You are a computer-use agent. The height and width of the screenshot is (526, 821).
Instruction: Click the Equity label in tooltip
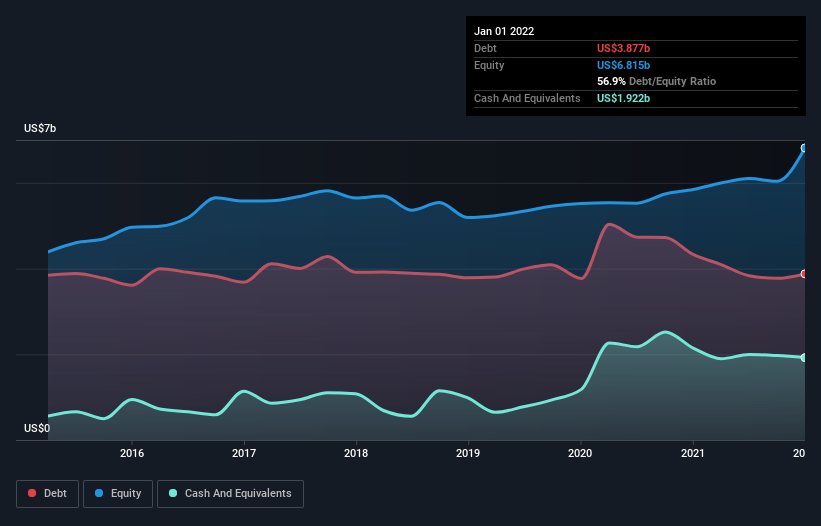[x=489, y=65]
